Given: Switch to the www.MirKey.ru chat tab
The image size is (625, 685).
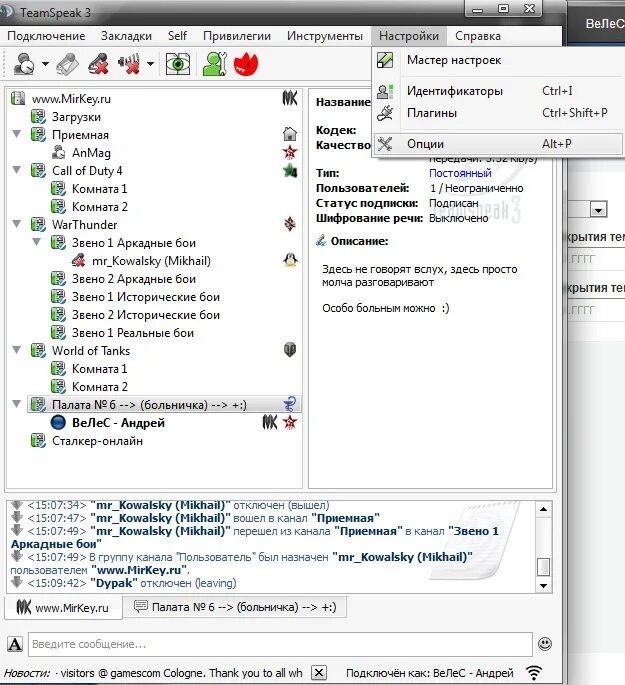Looking at the screenshot, I should pyautogui.click(x=62, y=608).
